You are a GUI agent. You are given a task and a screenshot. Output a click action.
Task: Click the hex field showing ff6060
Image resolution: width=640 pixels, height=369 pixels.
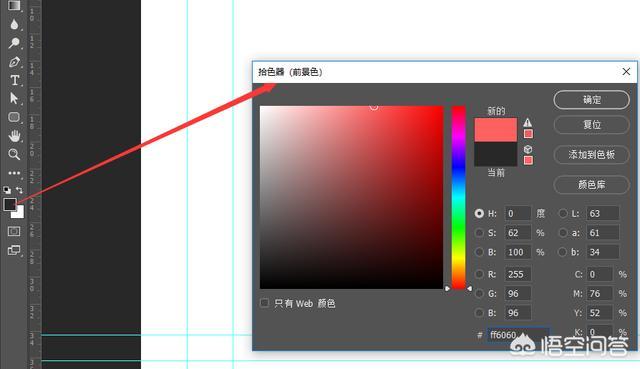[518, 335]
